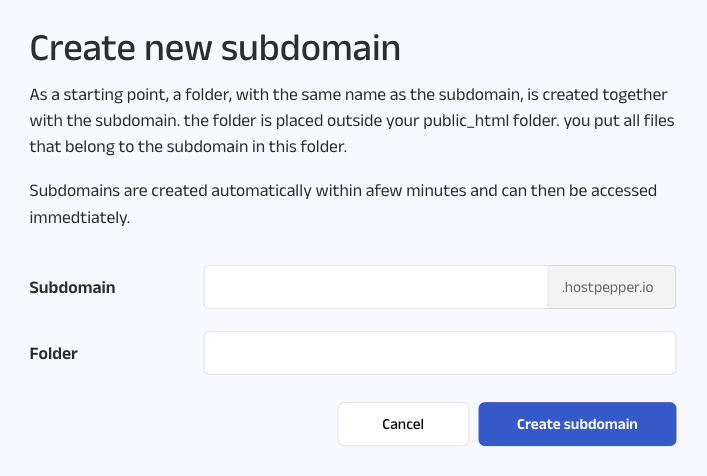Click the word "new" in the title
707x476 pixels.
point(183,47)
